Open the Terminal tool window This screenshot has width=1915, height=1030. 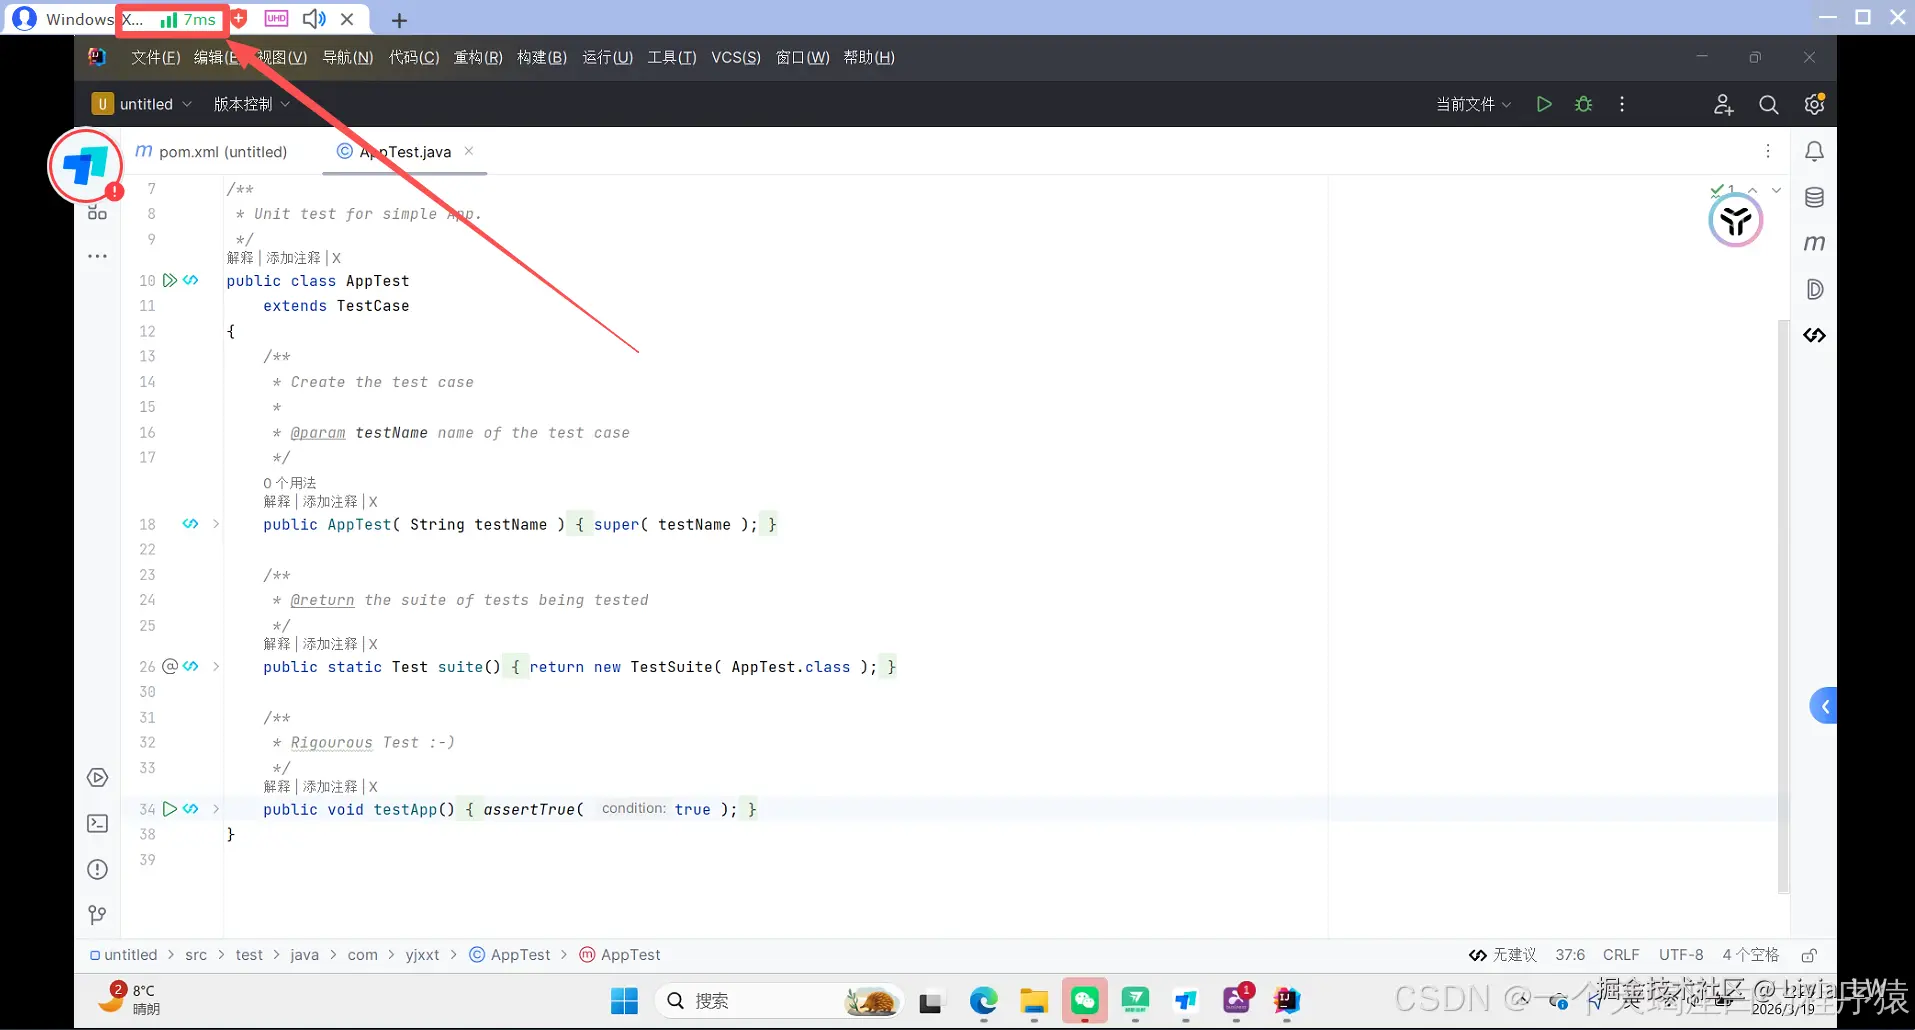[x=97, y=823]
